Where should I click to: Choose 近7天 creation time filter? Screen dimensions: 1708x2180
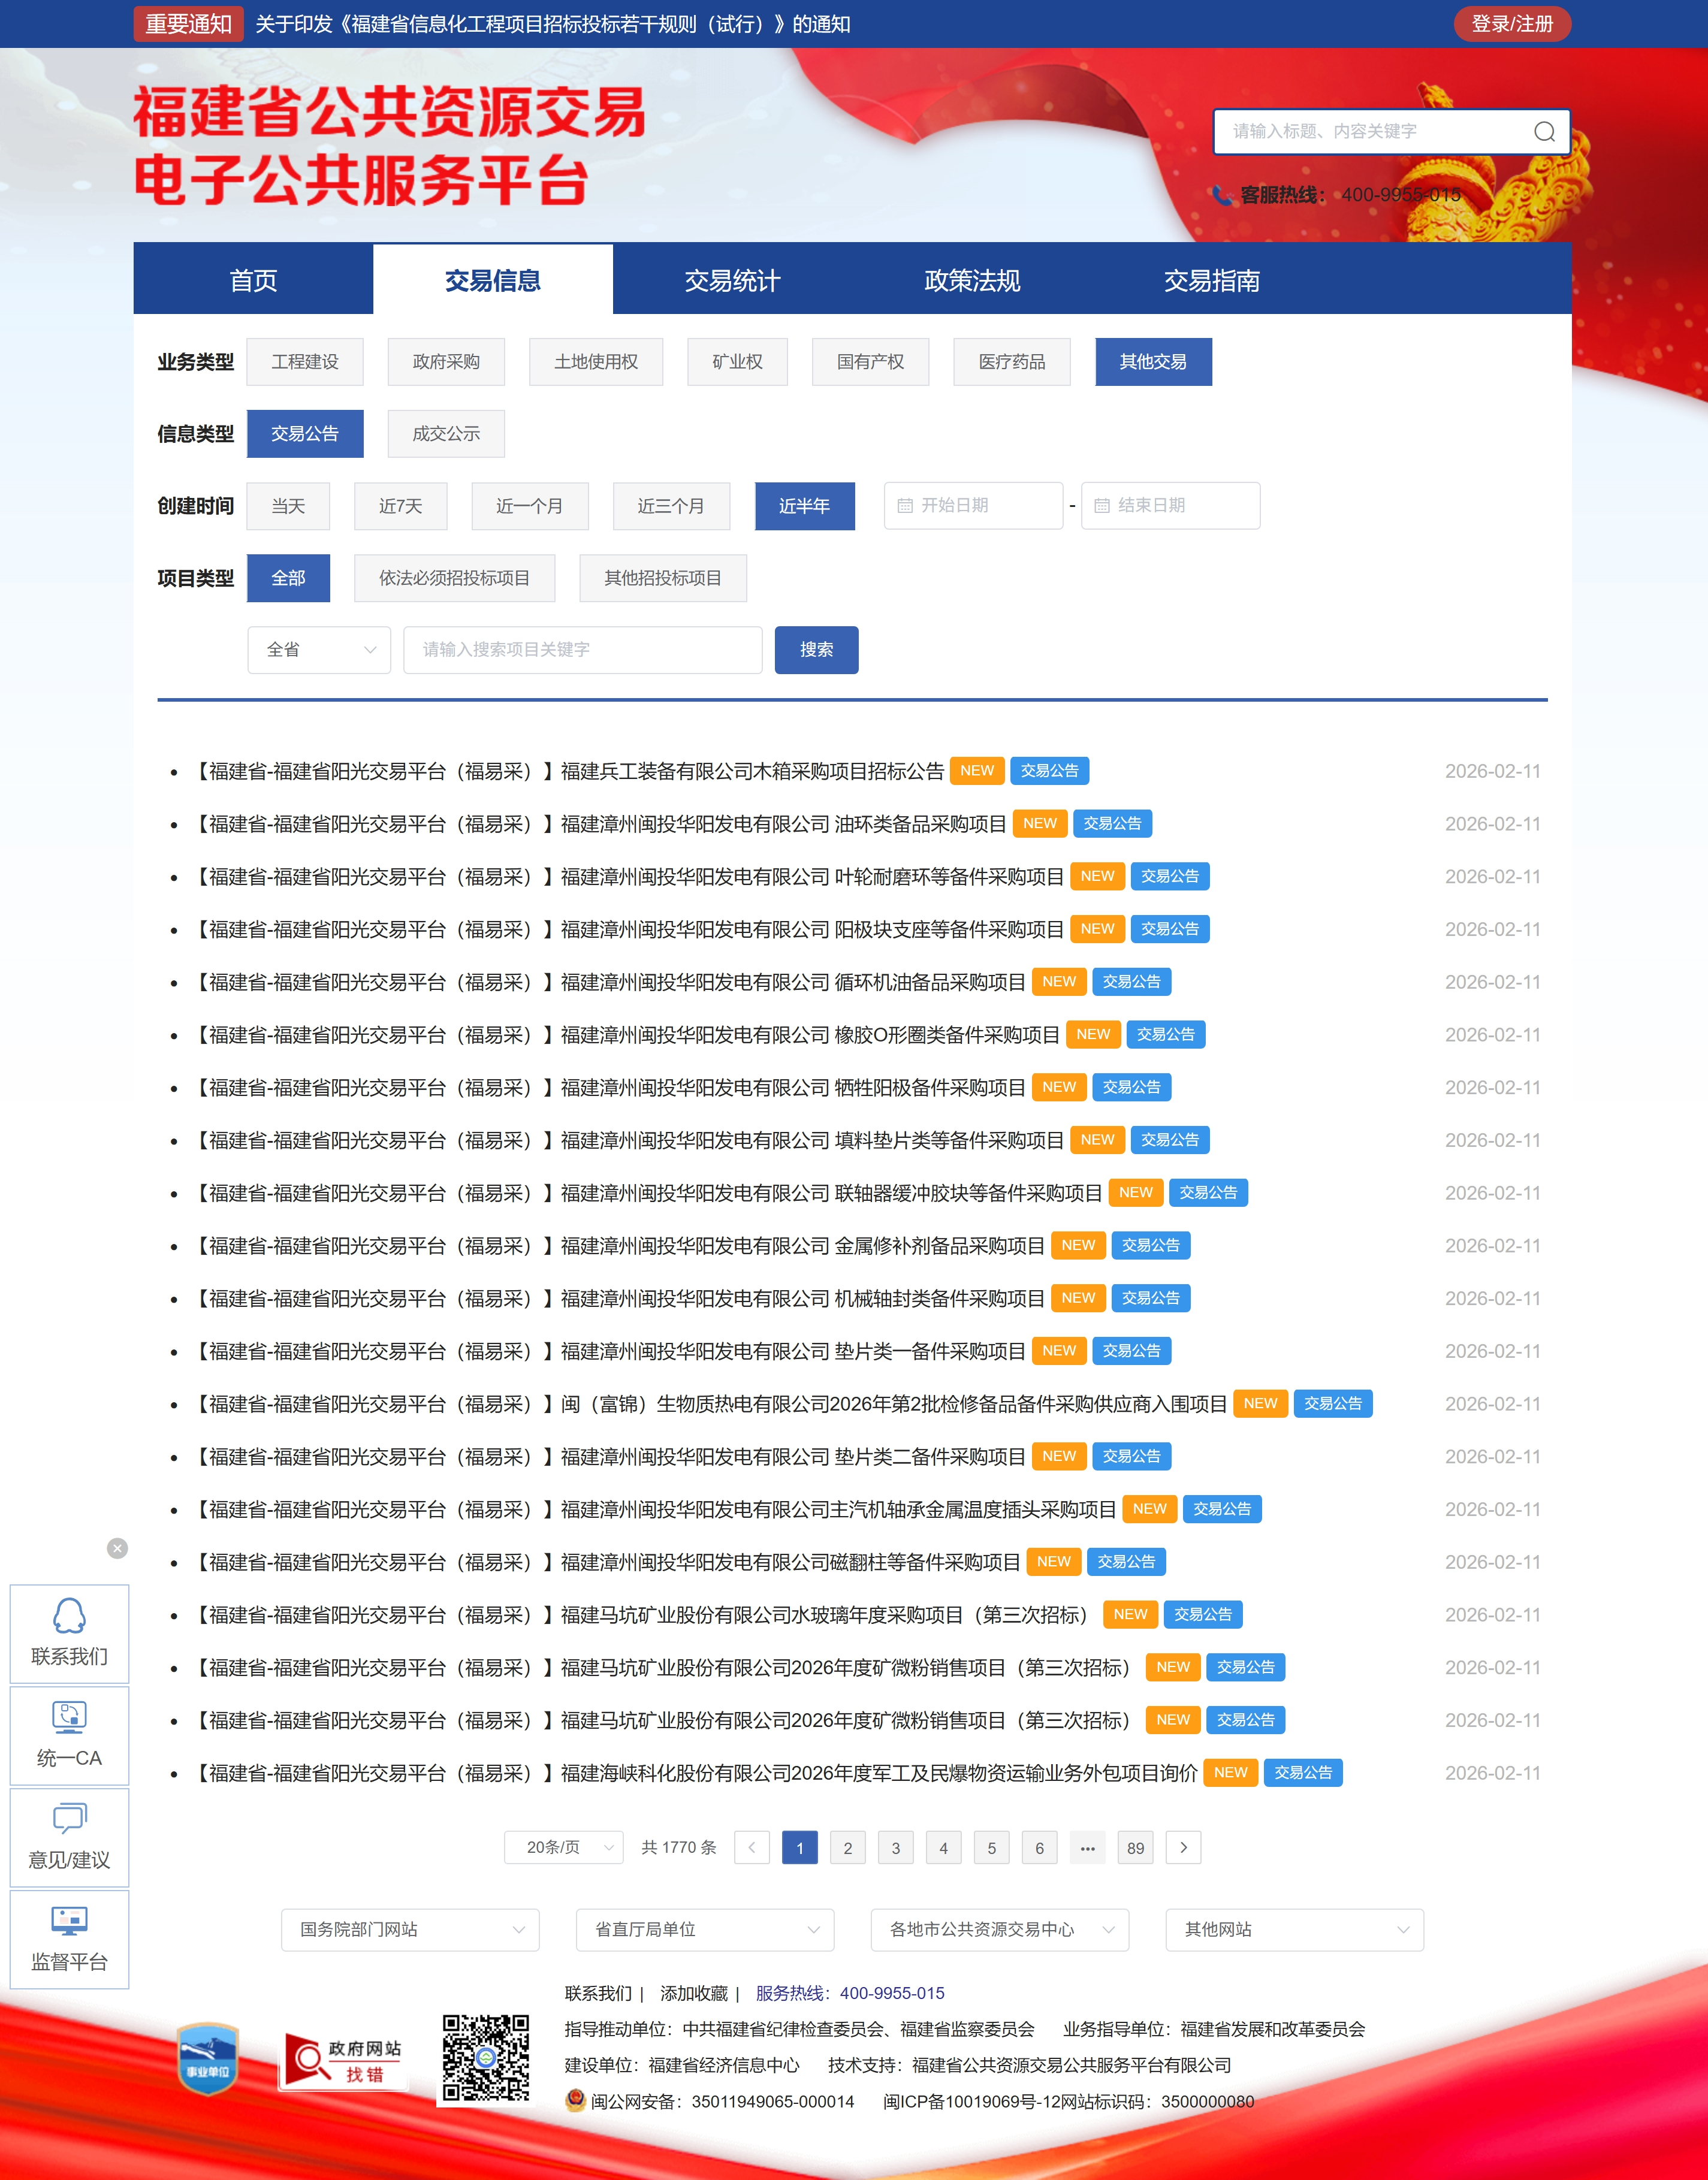400,506
